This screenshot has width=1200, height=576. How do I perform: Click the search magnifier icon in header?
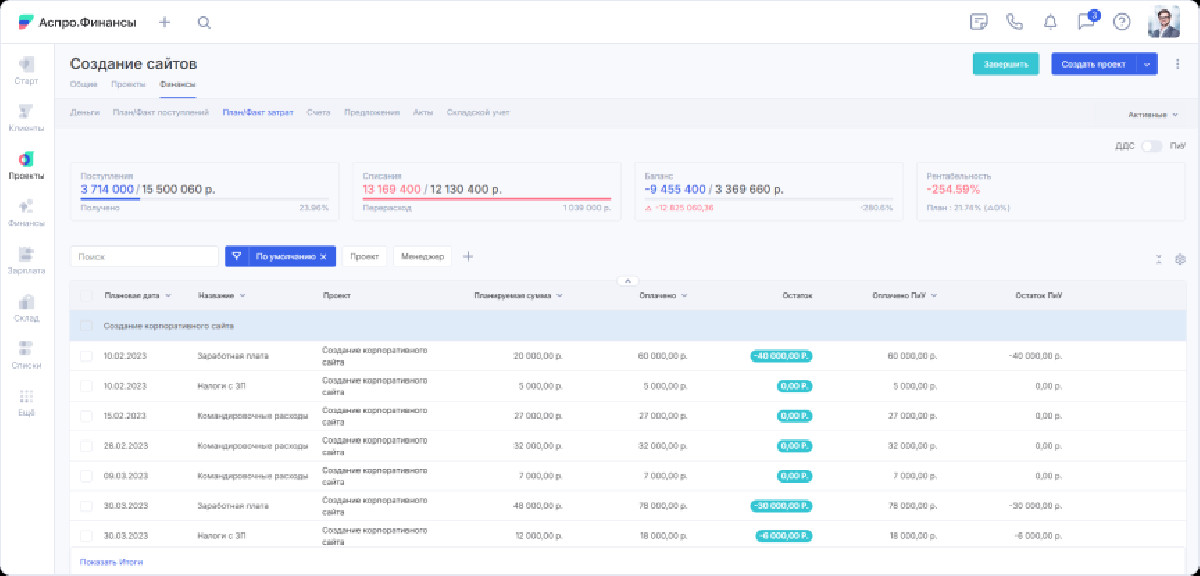(x=204, y=22)
